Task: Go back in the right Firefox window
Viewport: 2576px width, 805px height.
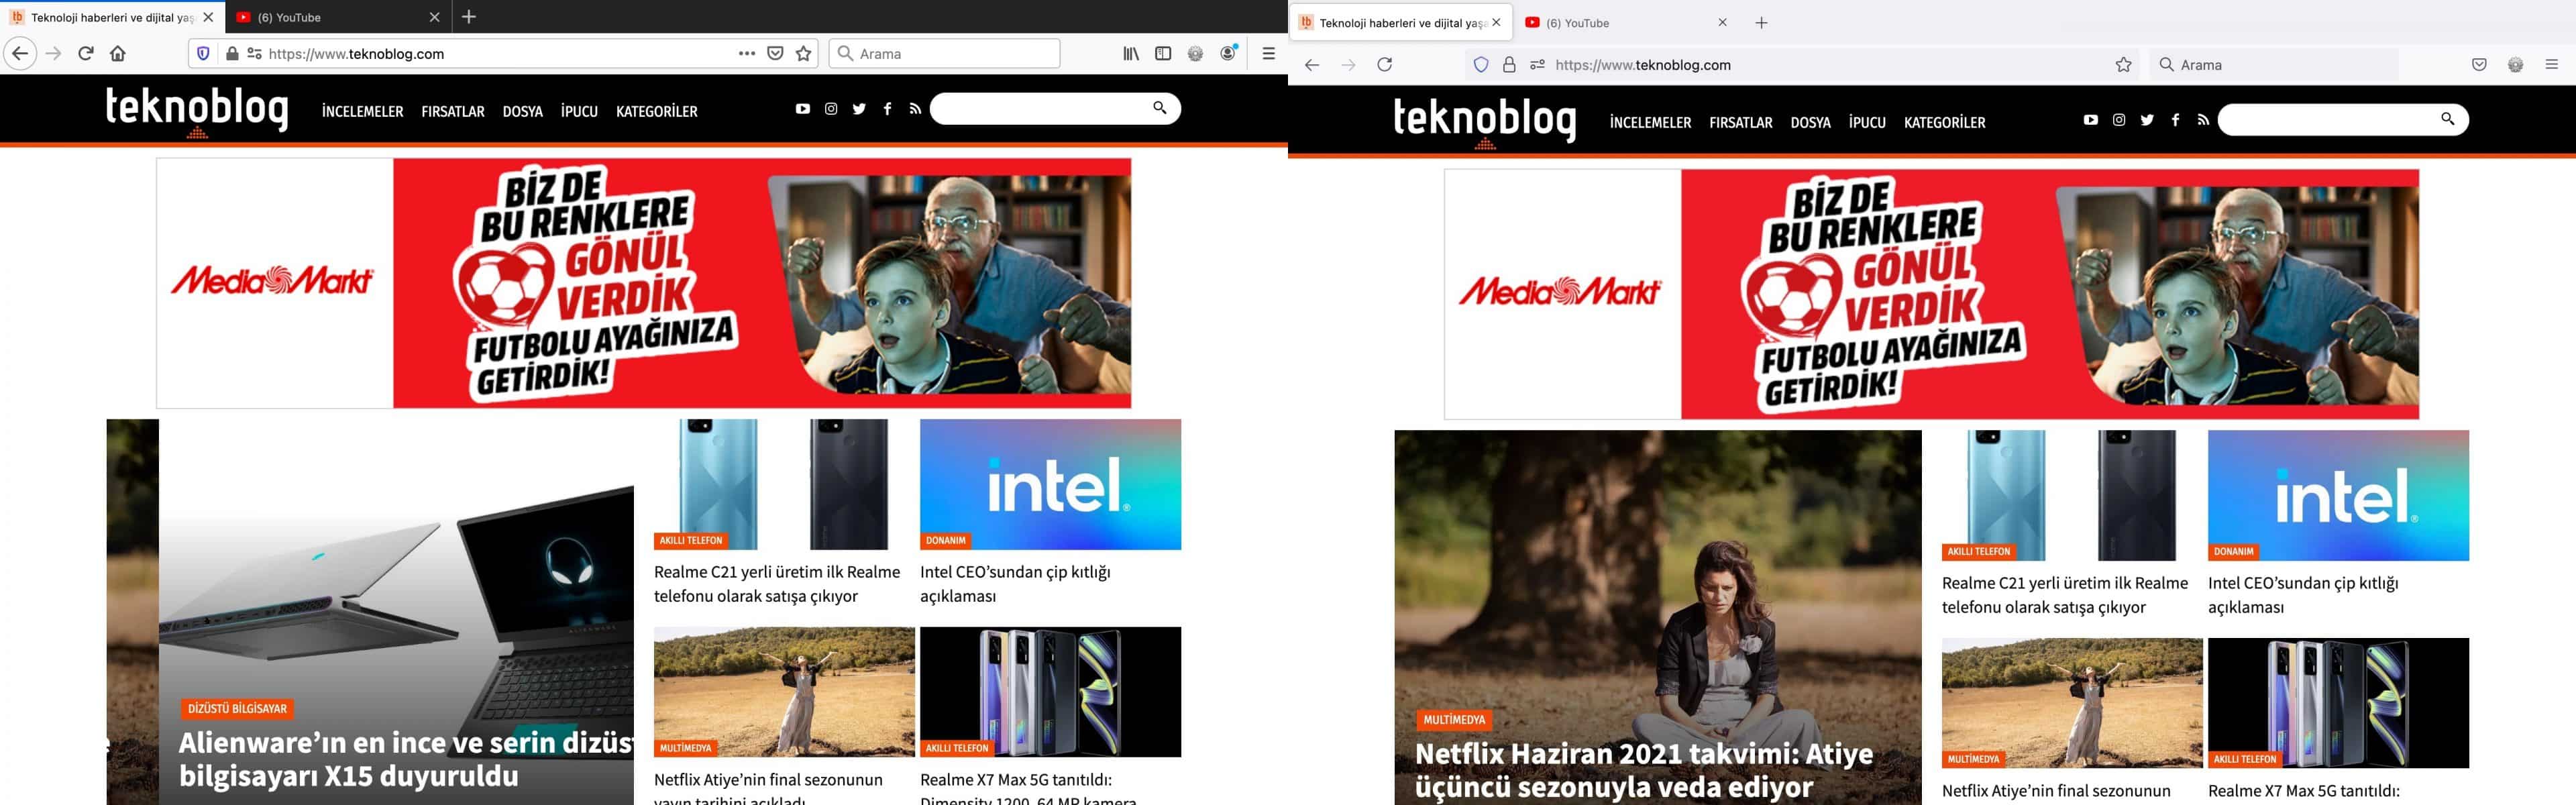Action: pos(1312,65)
